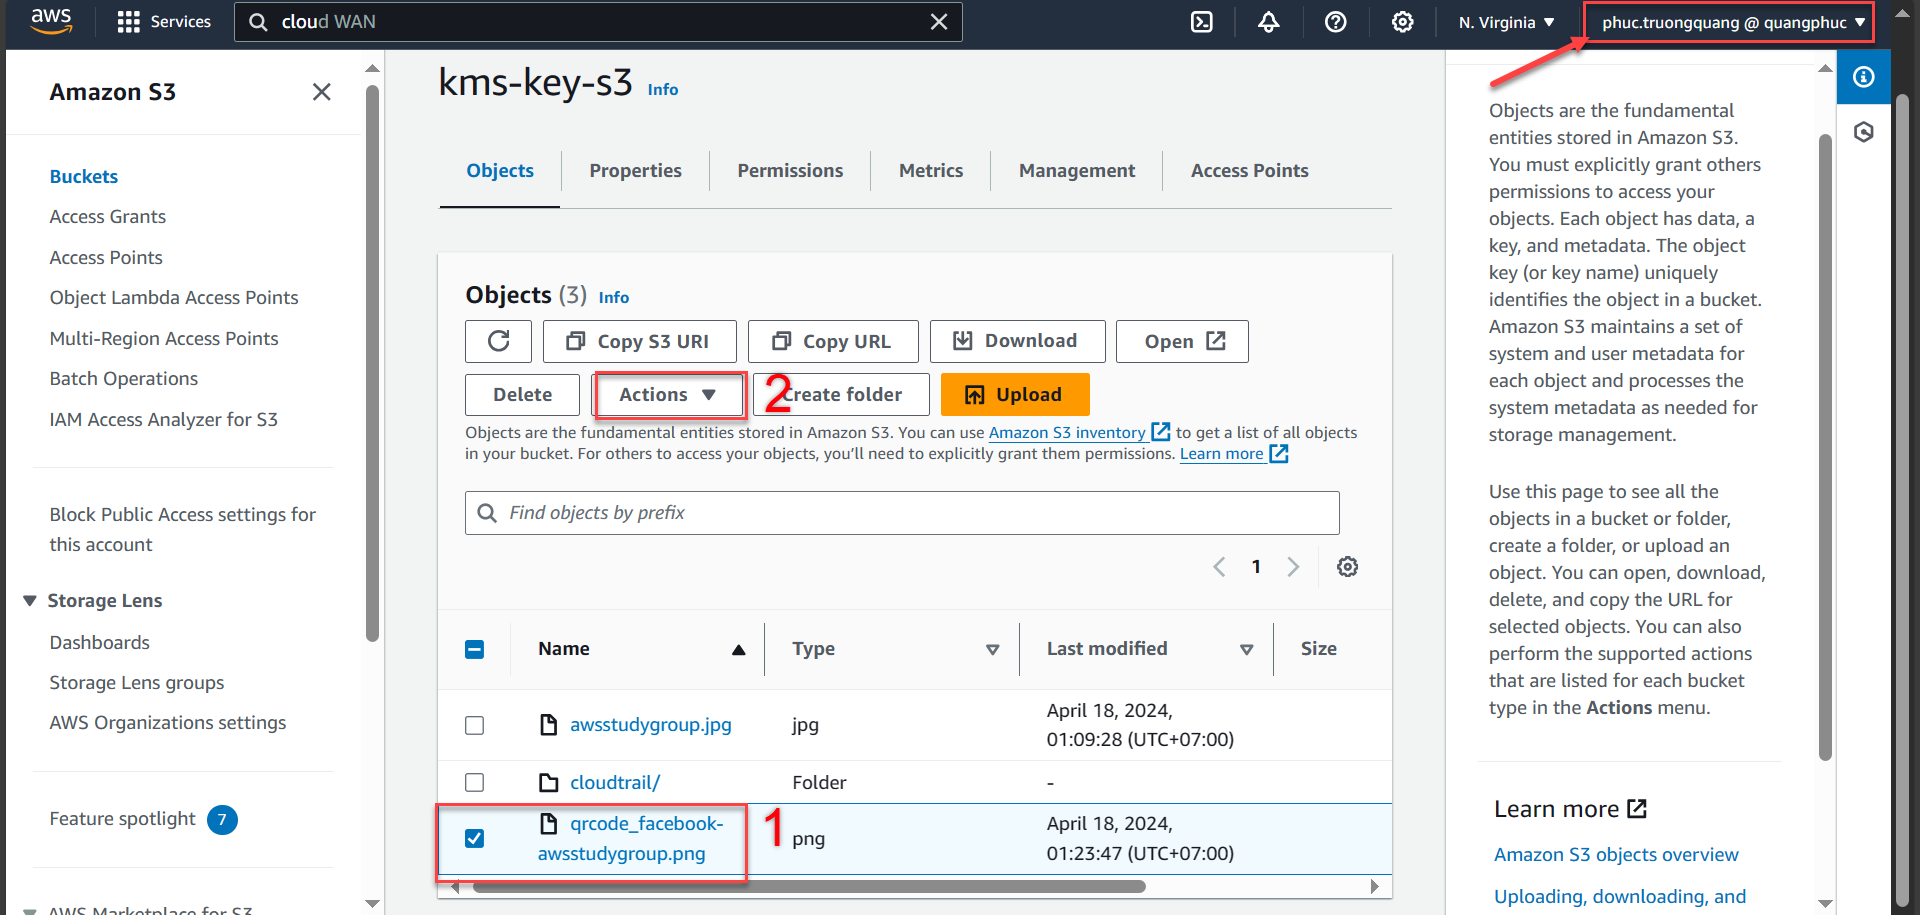
Task: Open the help question mark icon
Action: pyautogui.click(x=1336, y=22)
